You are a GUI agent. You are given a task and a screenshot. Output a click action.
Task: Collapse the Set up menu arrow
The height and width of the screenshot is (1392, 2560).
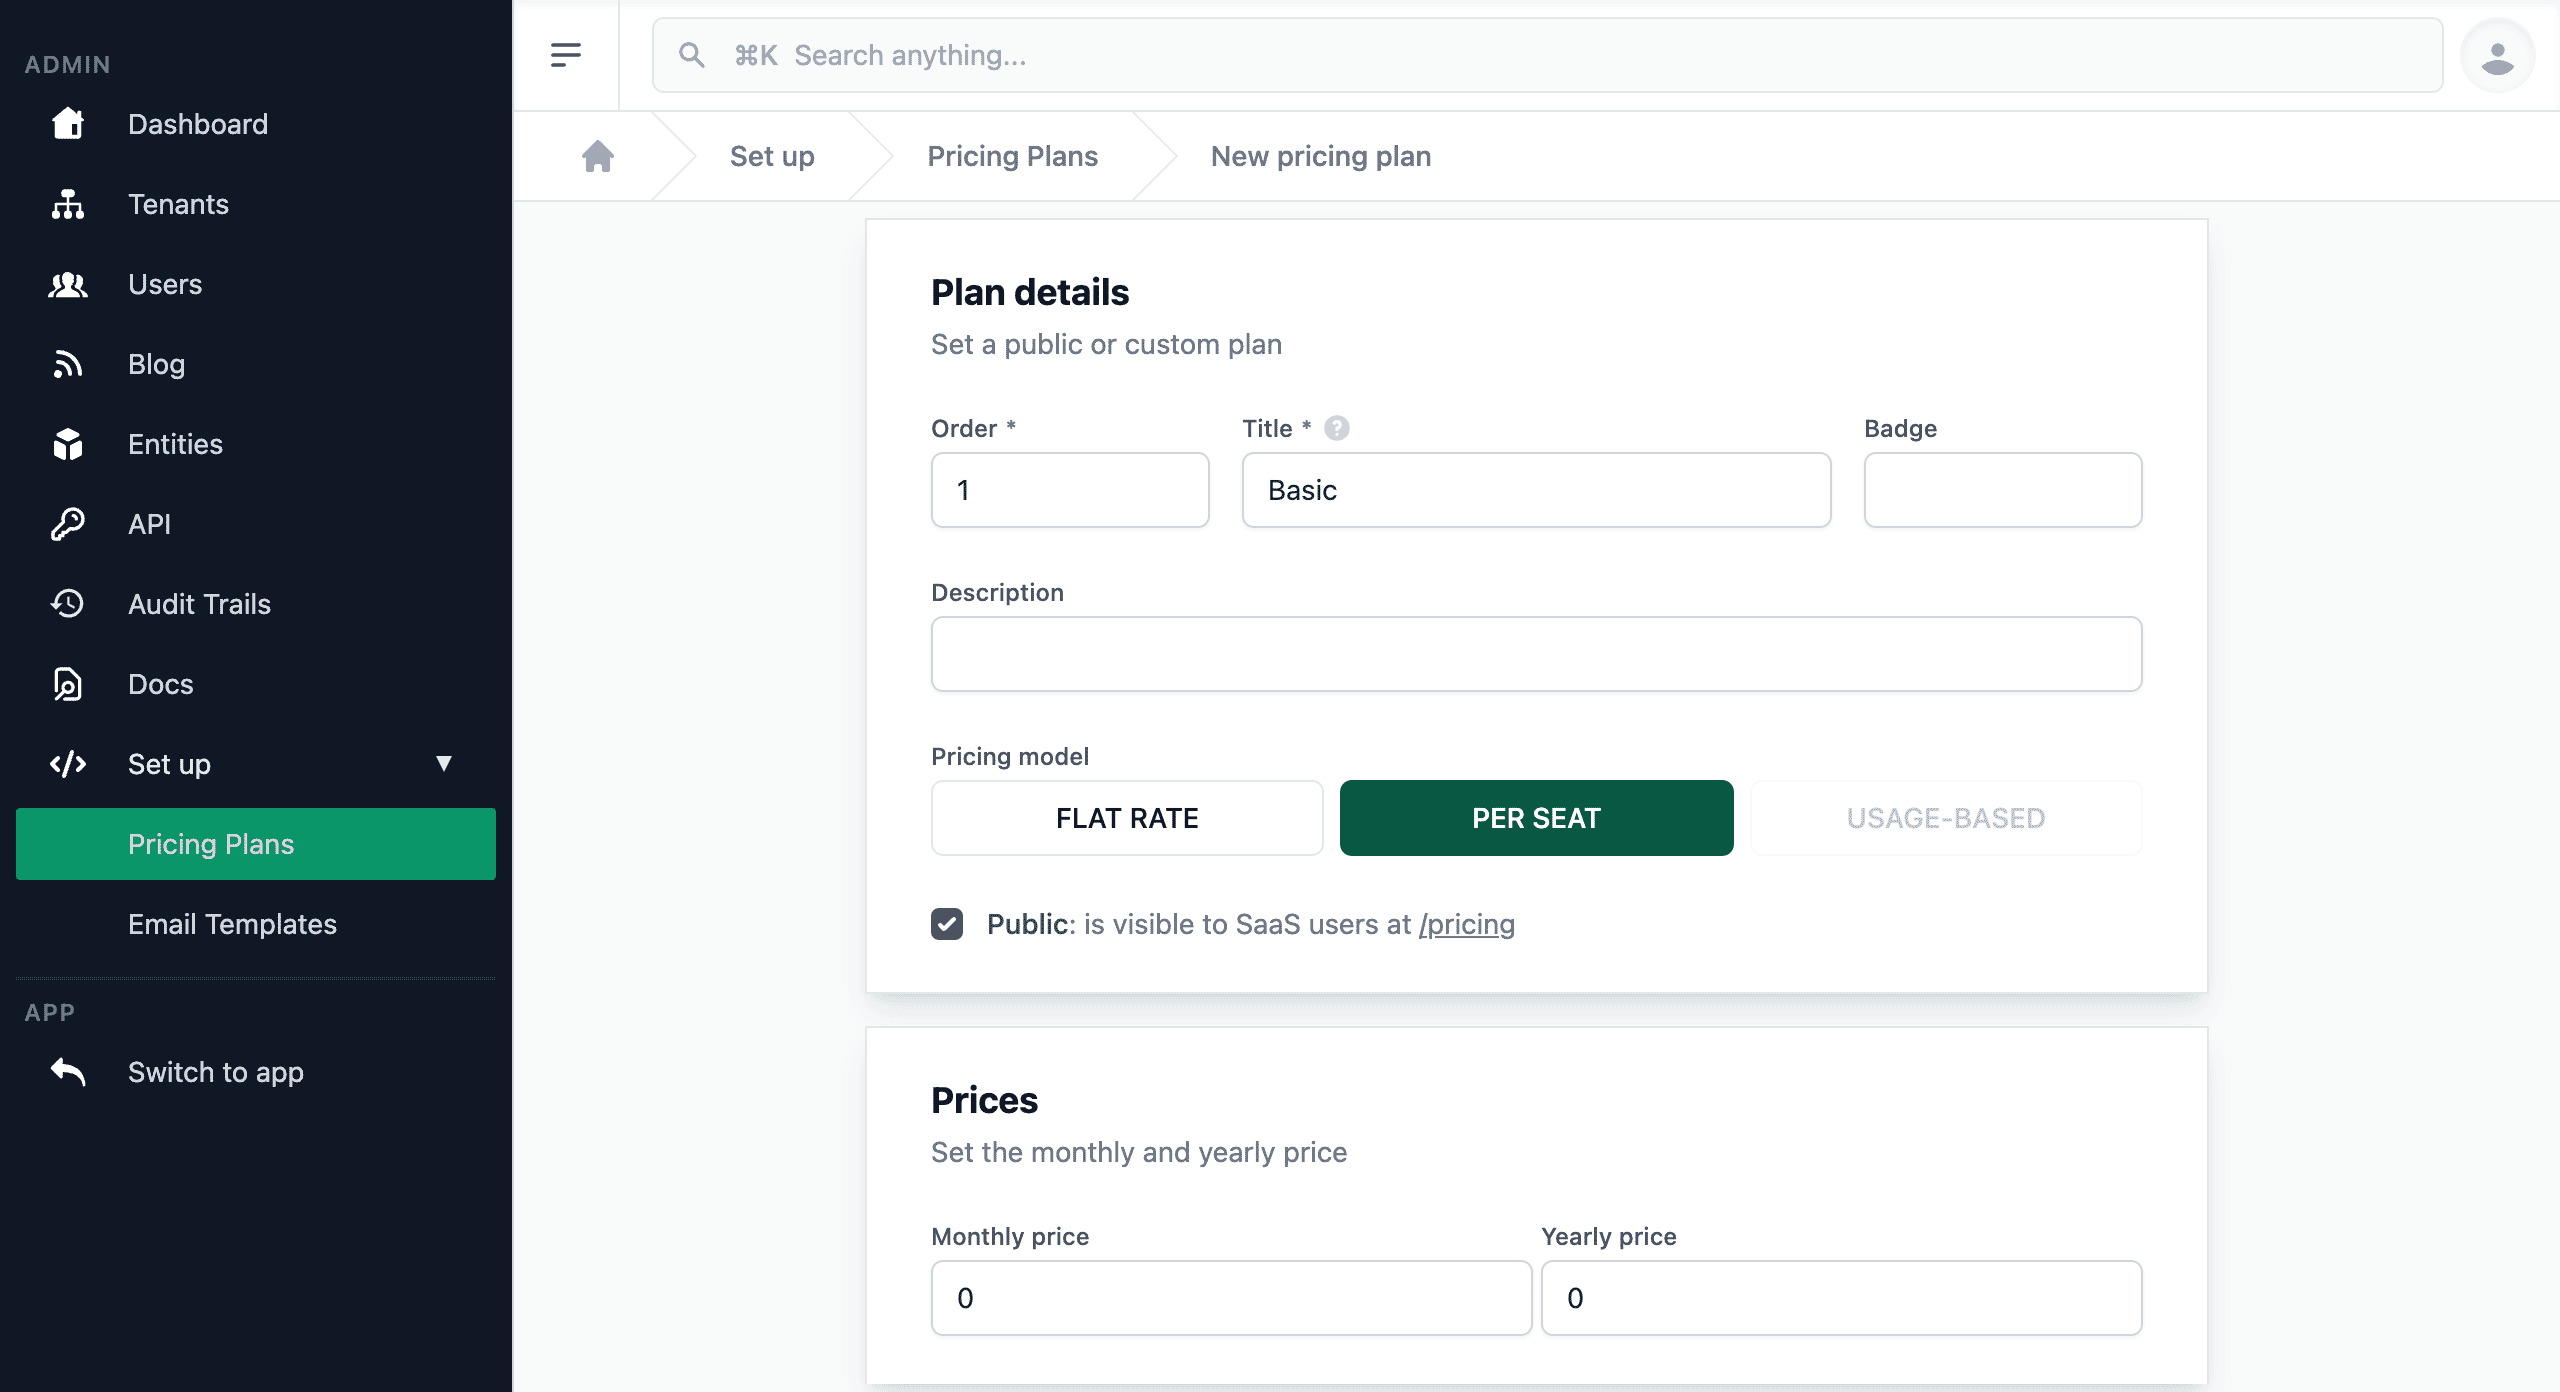(444, 764)
